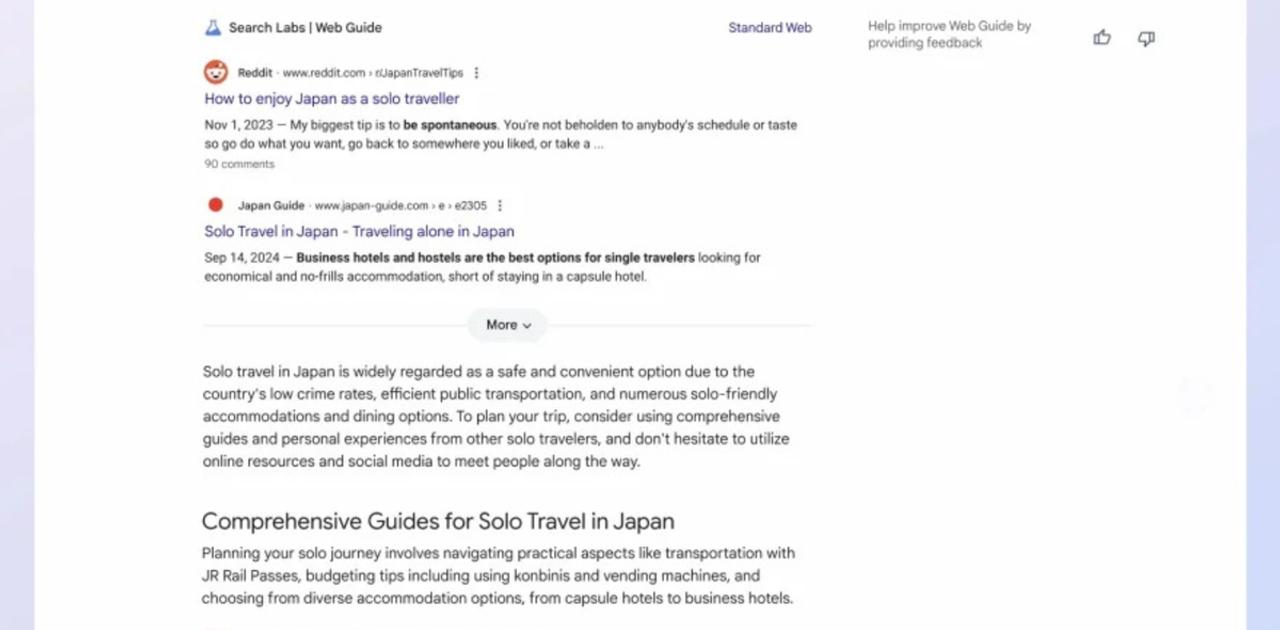Click the www.japan-guide.com breadcrumb URL
This screenshot has width=1280, height=630.
coord(400,206)
